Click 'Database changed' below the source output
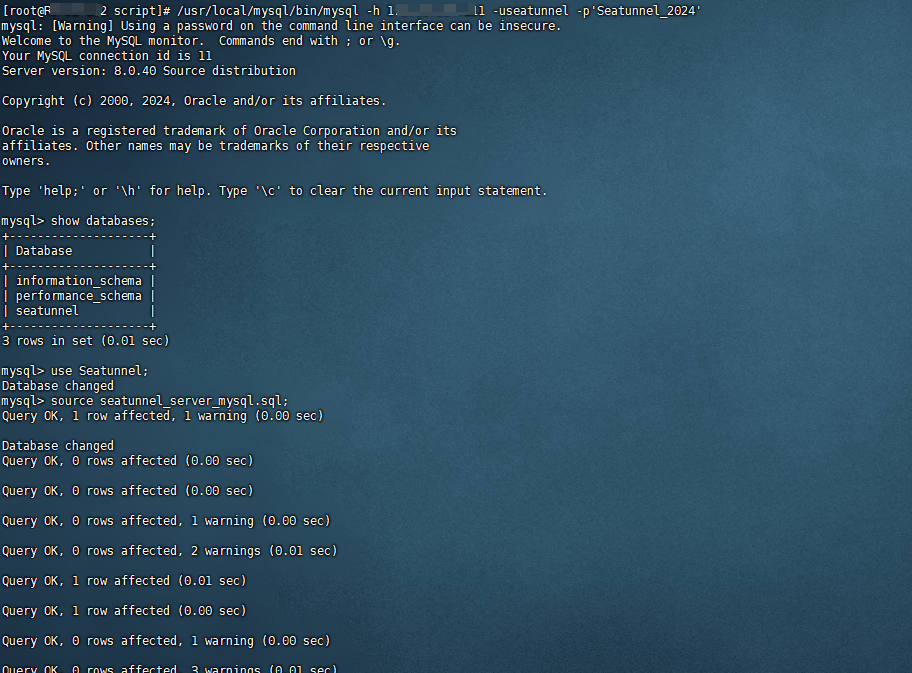The height and width of the screenshot is (673, 912). pyautogui.click(x=58, y=446)
